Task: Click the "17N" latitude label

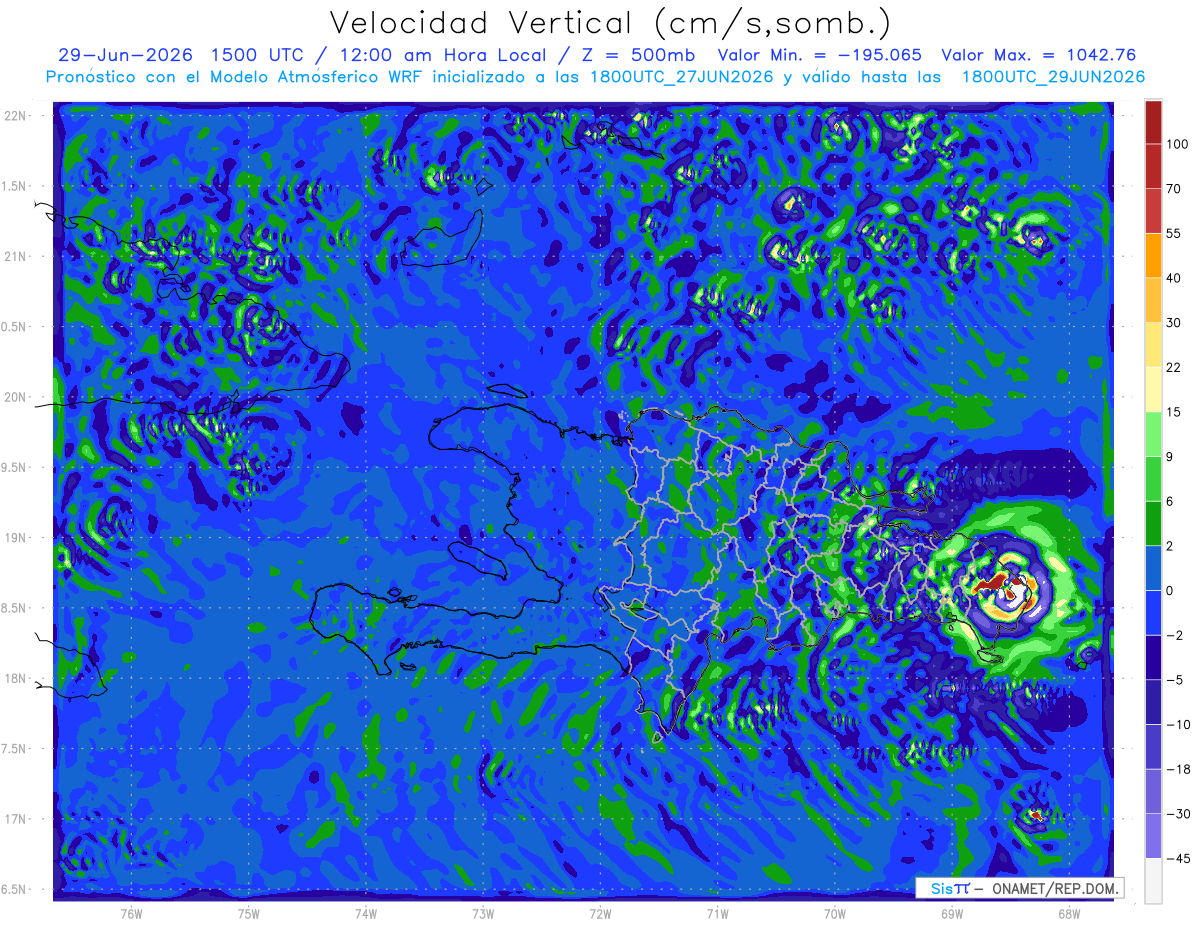Action: [16, 819]
